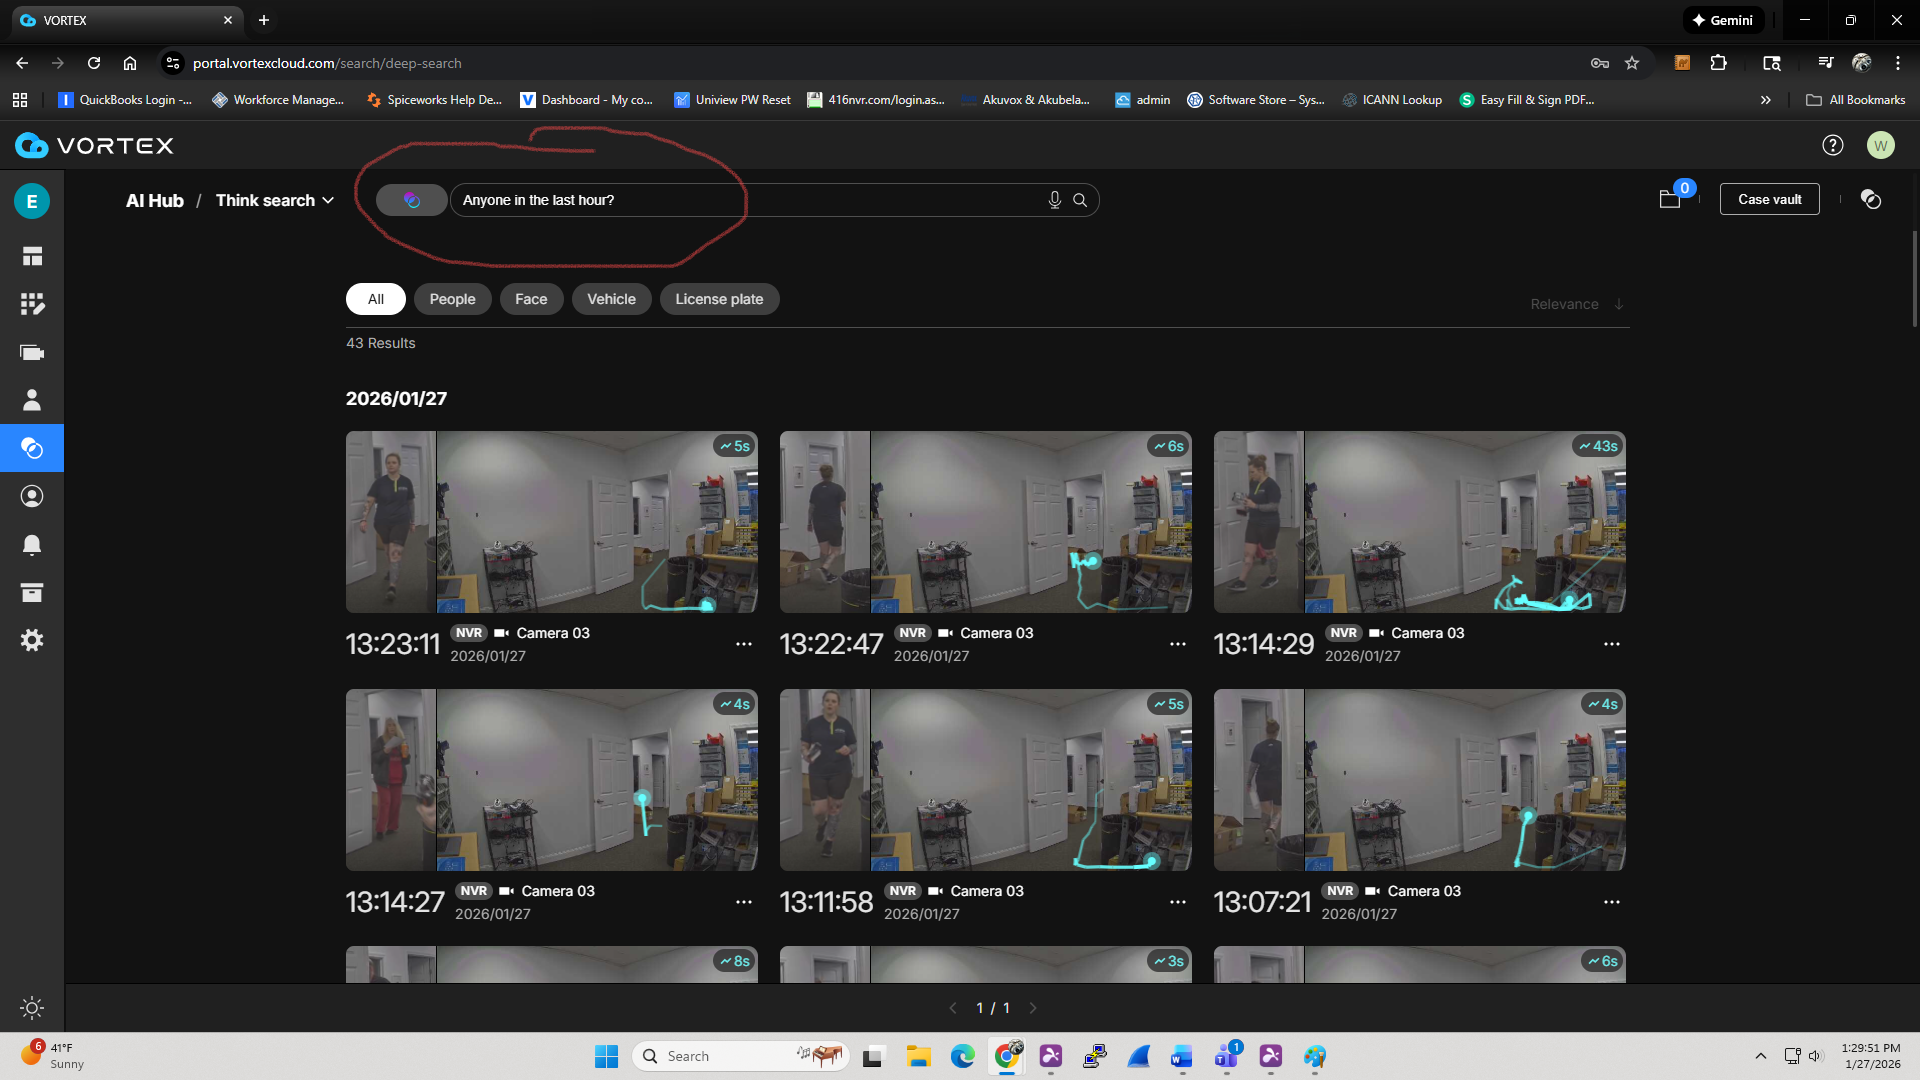Viewport: 1920px width, 1080px height.
Task: Select the People filter tab
Action: tap(452, 299)
